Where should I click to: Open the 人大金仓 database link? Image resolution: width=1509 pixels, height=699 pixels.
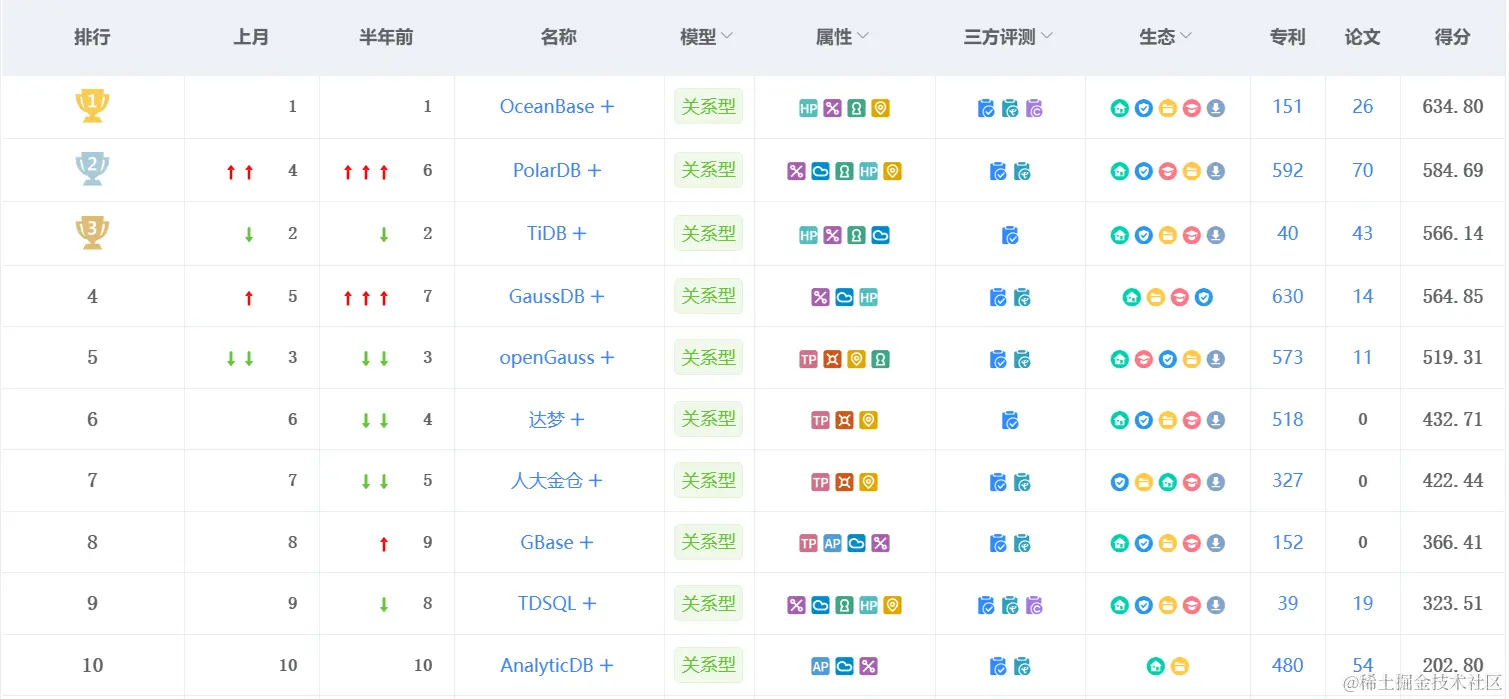click(557, 480)
